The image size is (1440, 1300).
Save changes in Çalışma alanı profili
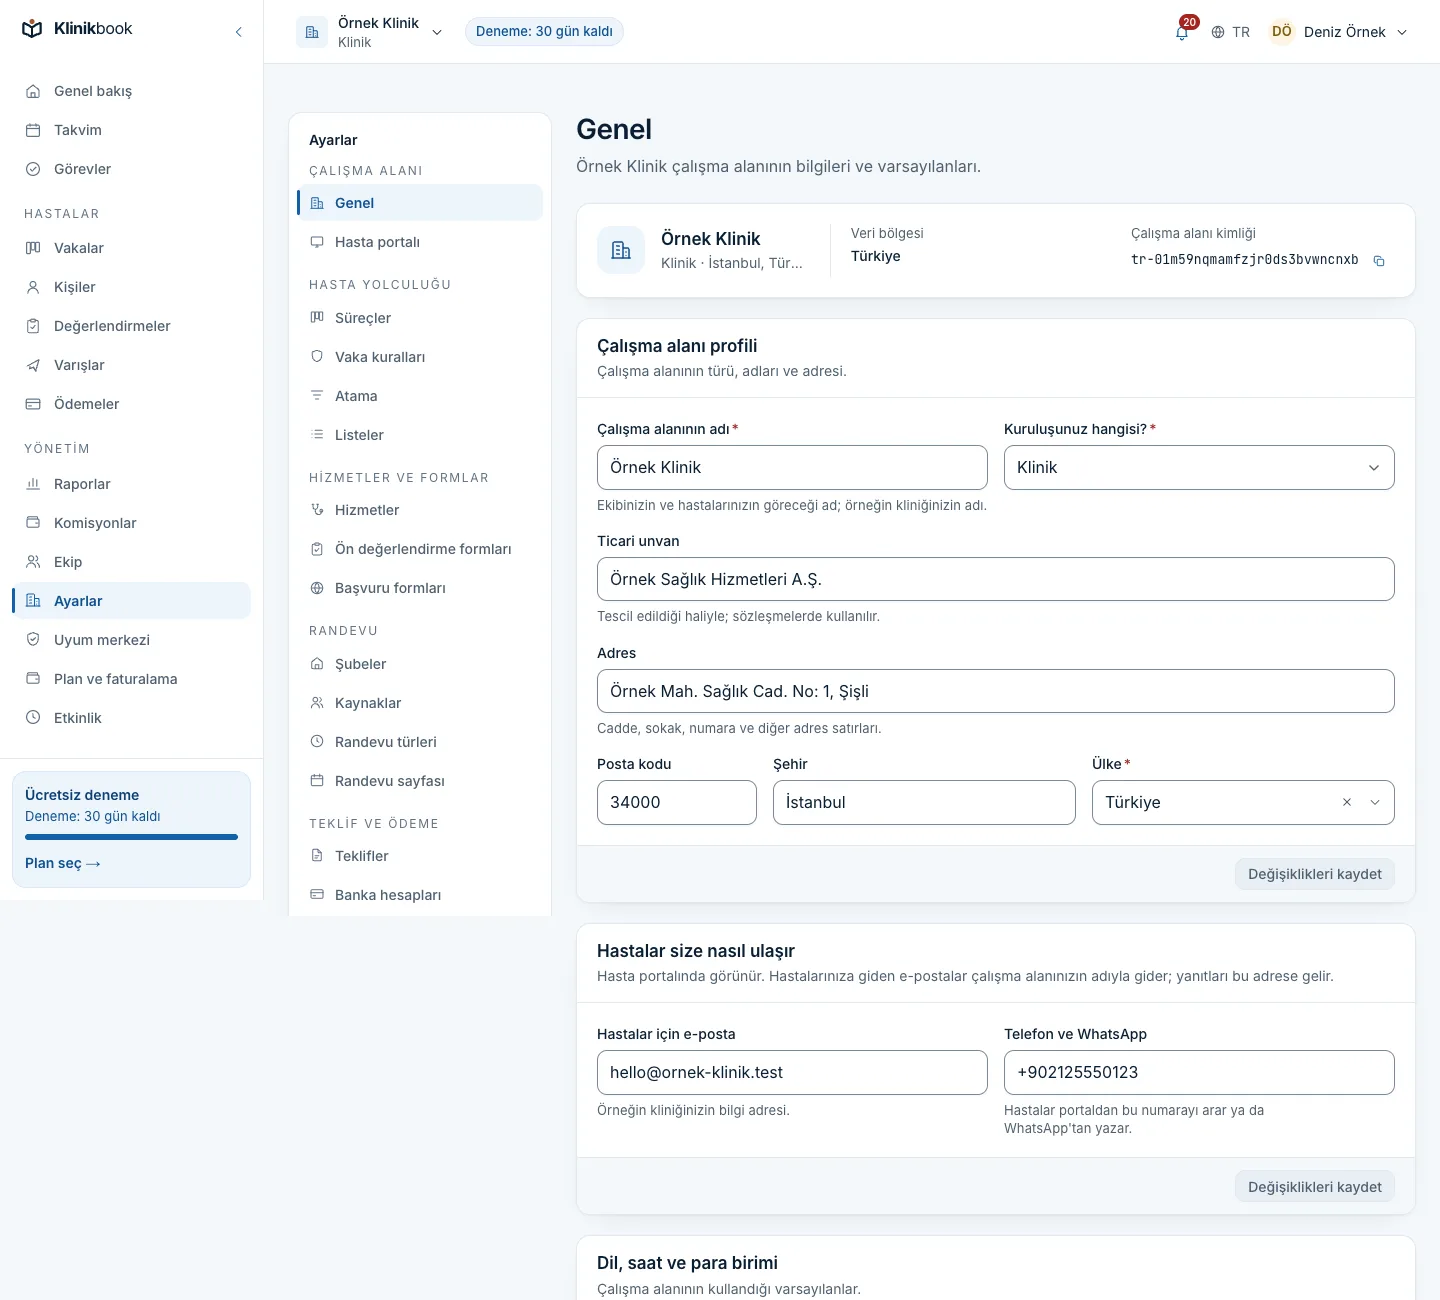(1314, 874)
